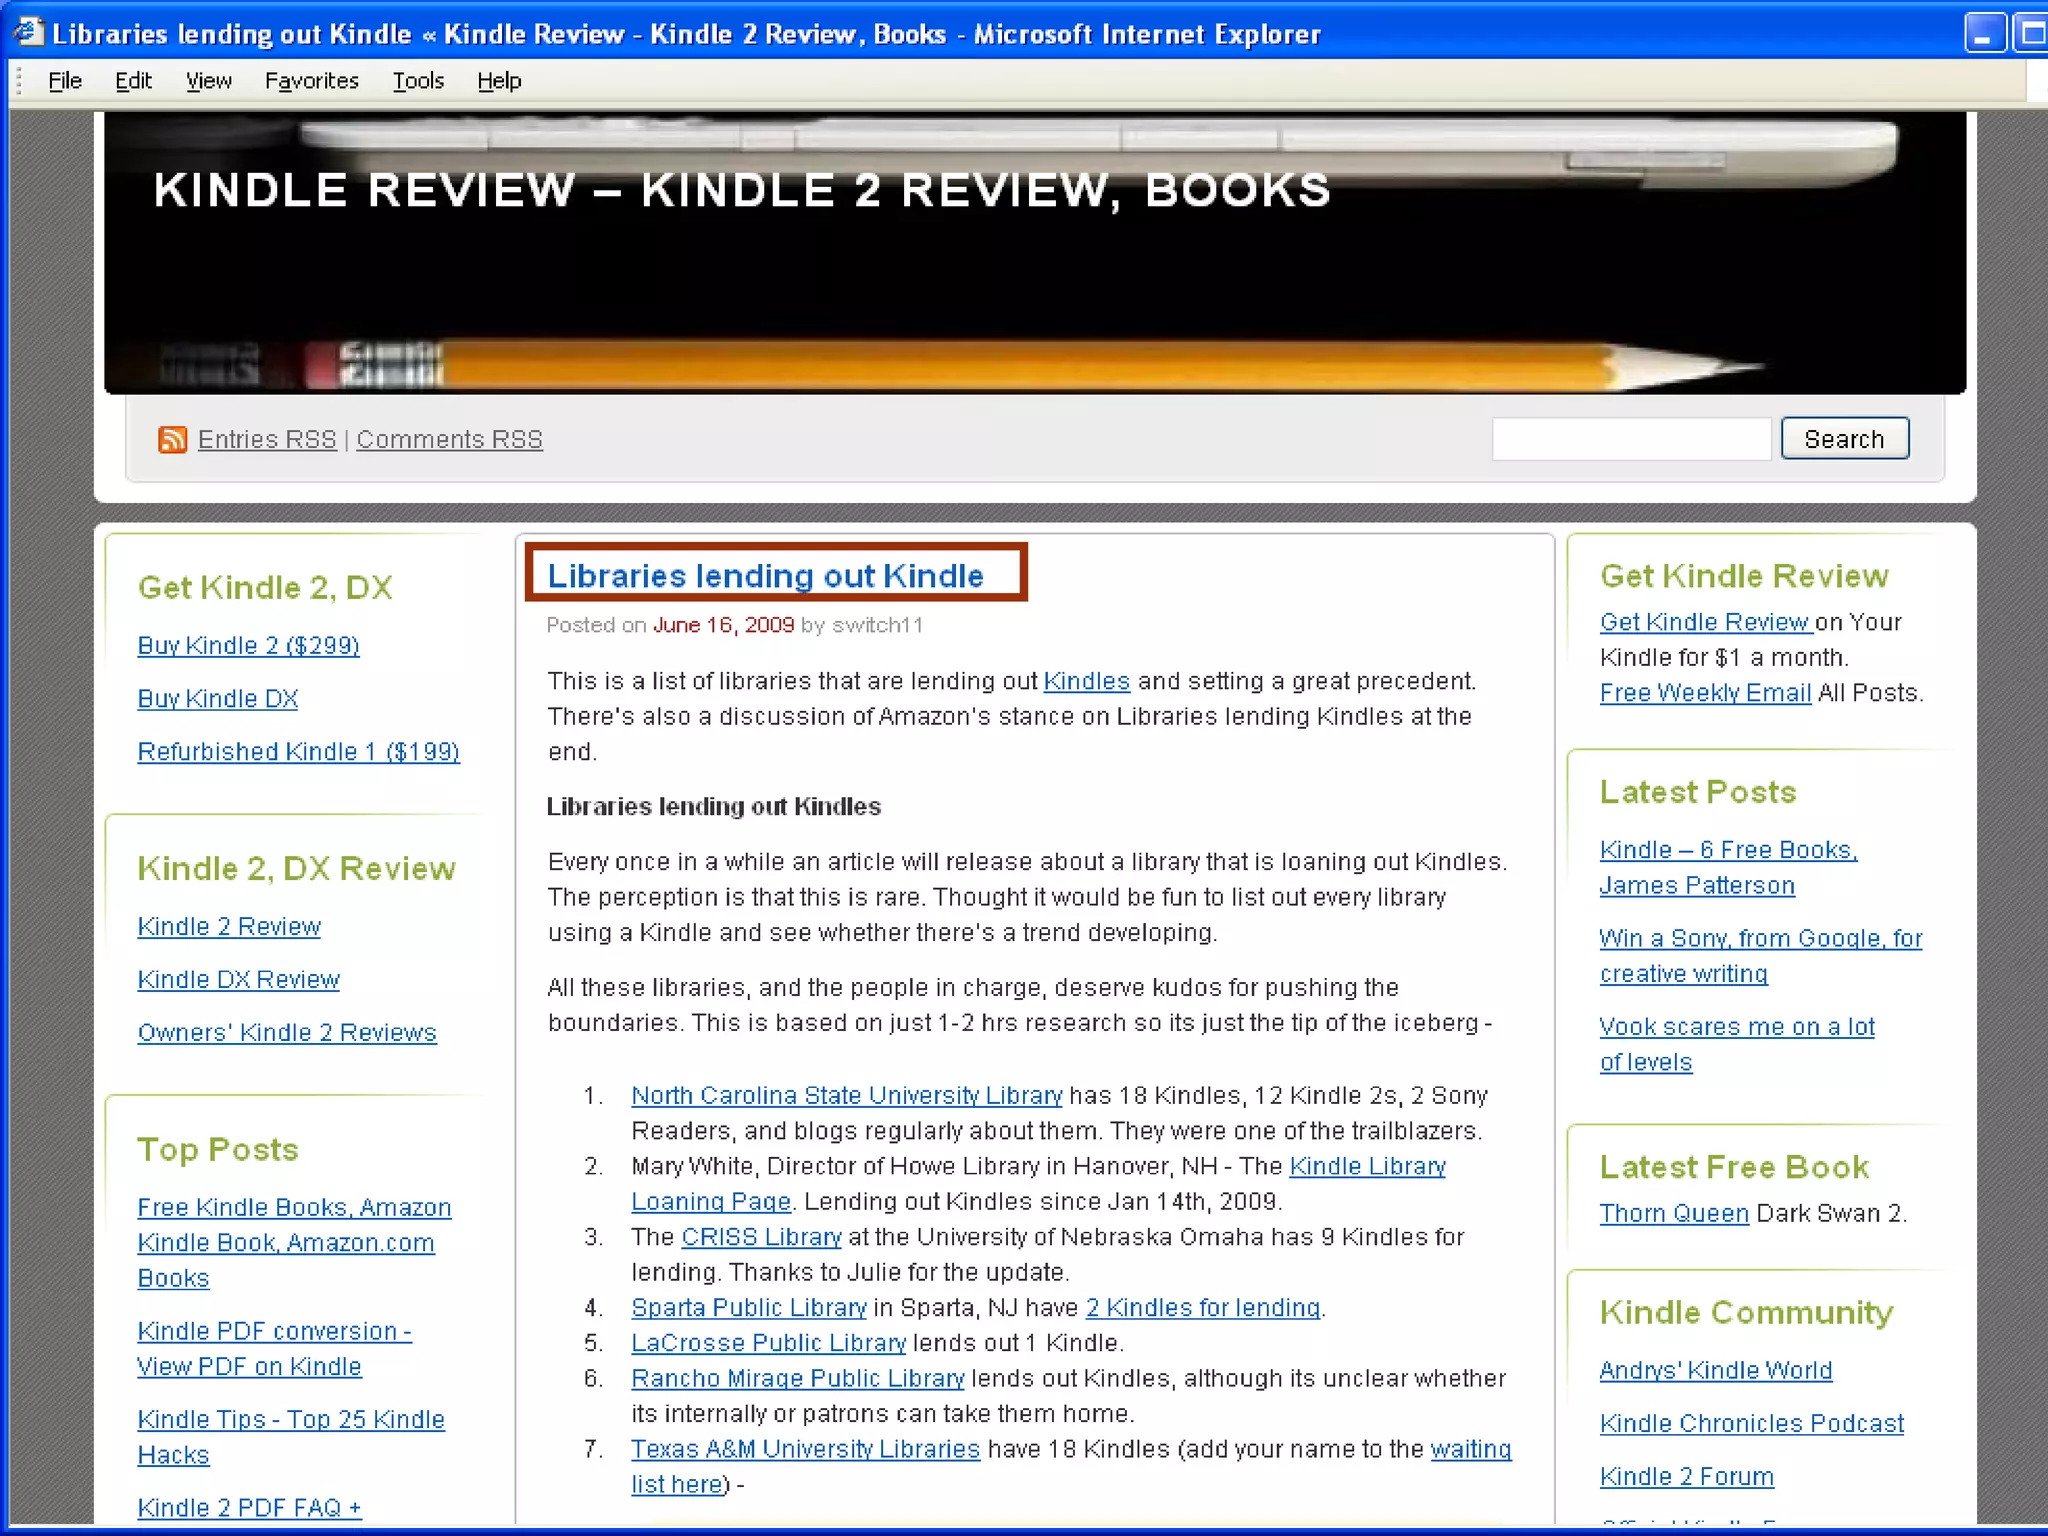Open the Entries RSS link
2048x1536 pixels.
pyautogui.click(x=267, y=440)
